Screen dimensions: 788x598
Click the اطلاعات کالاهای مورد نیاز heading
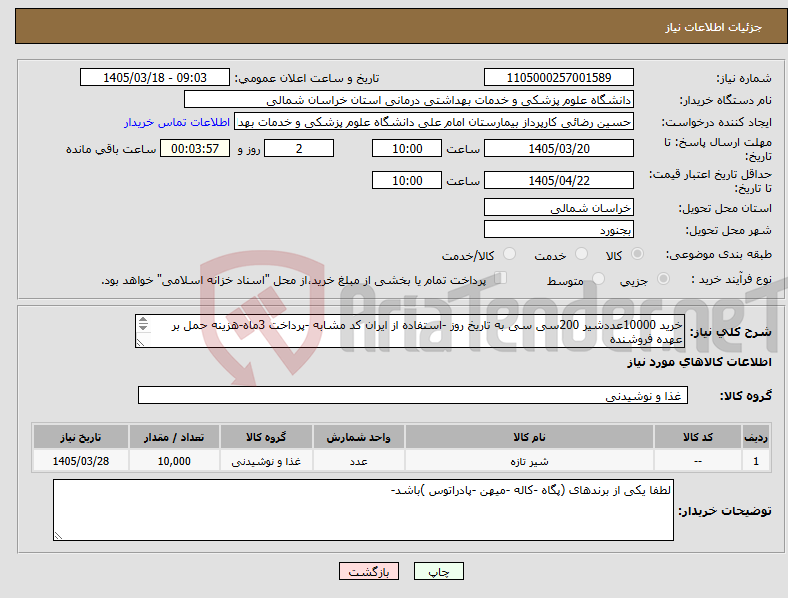click(699, 362)
